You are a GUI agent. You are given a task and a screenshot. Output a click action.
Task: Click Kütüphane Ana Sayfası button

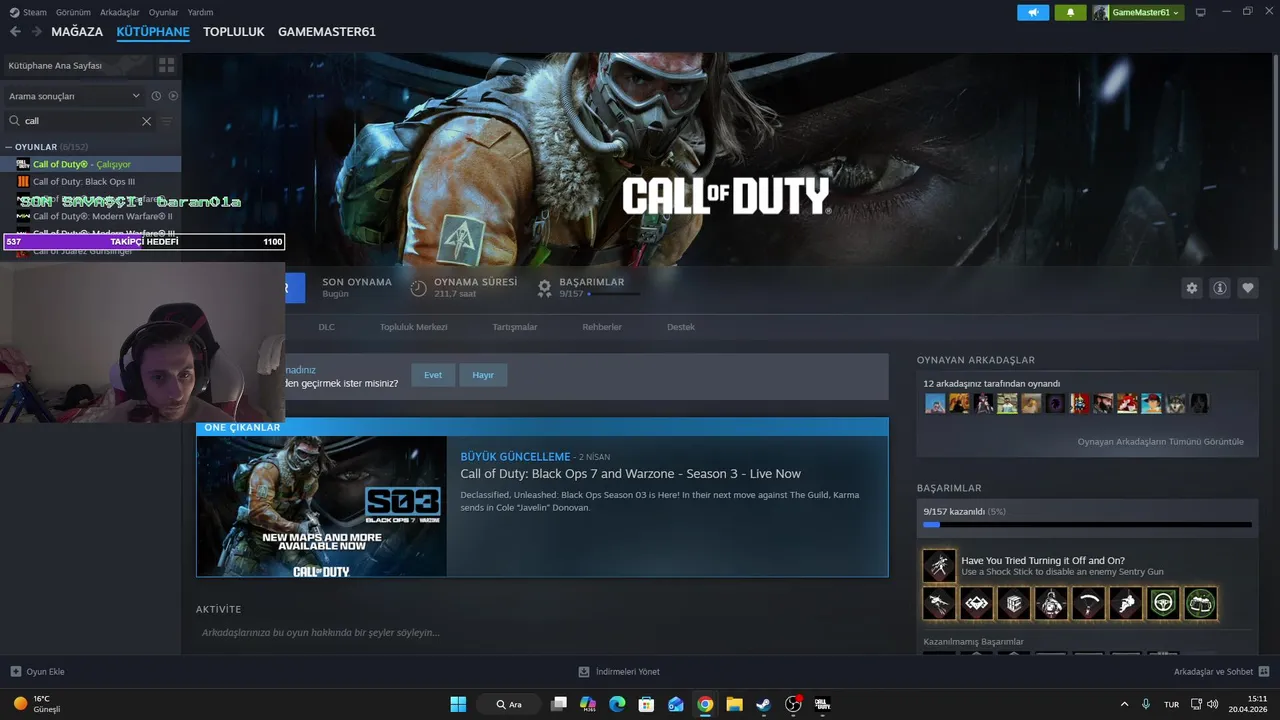pyautogui.click(x=76, y=65)
